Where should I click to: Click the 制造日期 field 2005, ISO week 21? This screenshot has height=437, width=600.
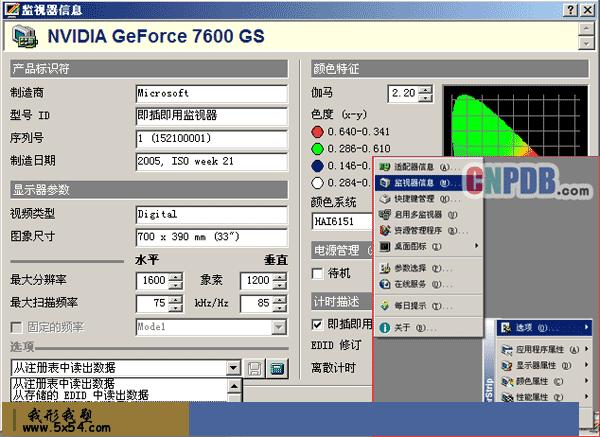point(212,161)
